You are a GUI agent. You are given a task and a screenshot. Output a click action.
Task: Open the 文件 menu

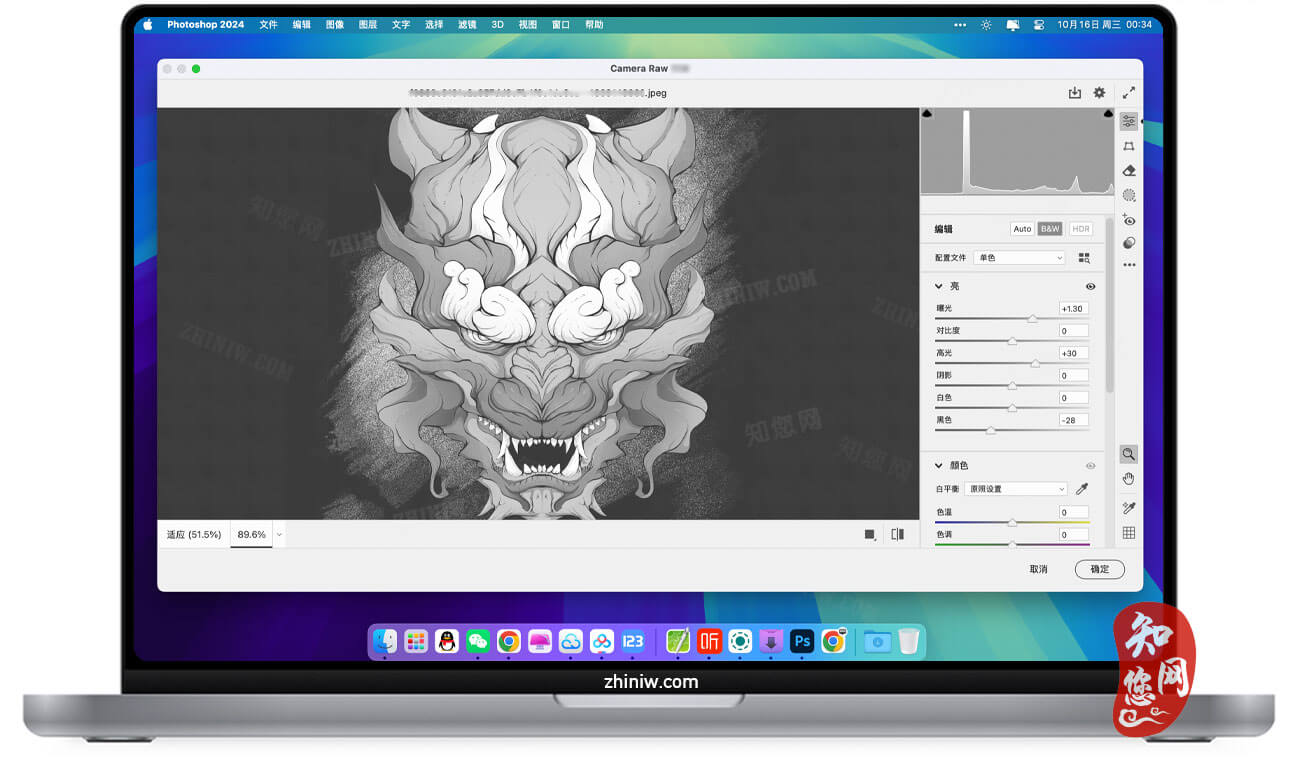pos(268,25)
